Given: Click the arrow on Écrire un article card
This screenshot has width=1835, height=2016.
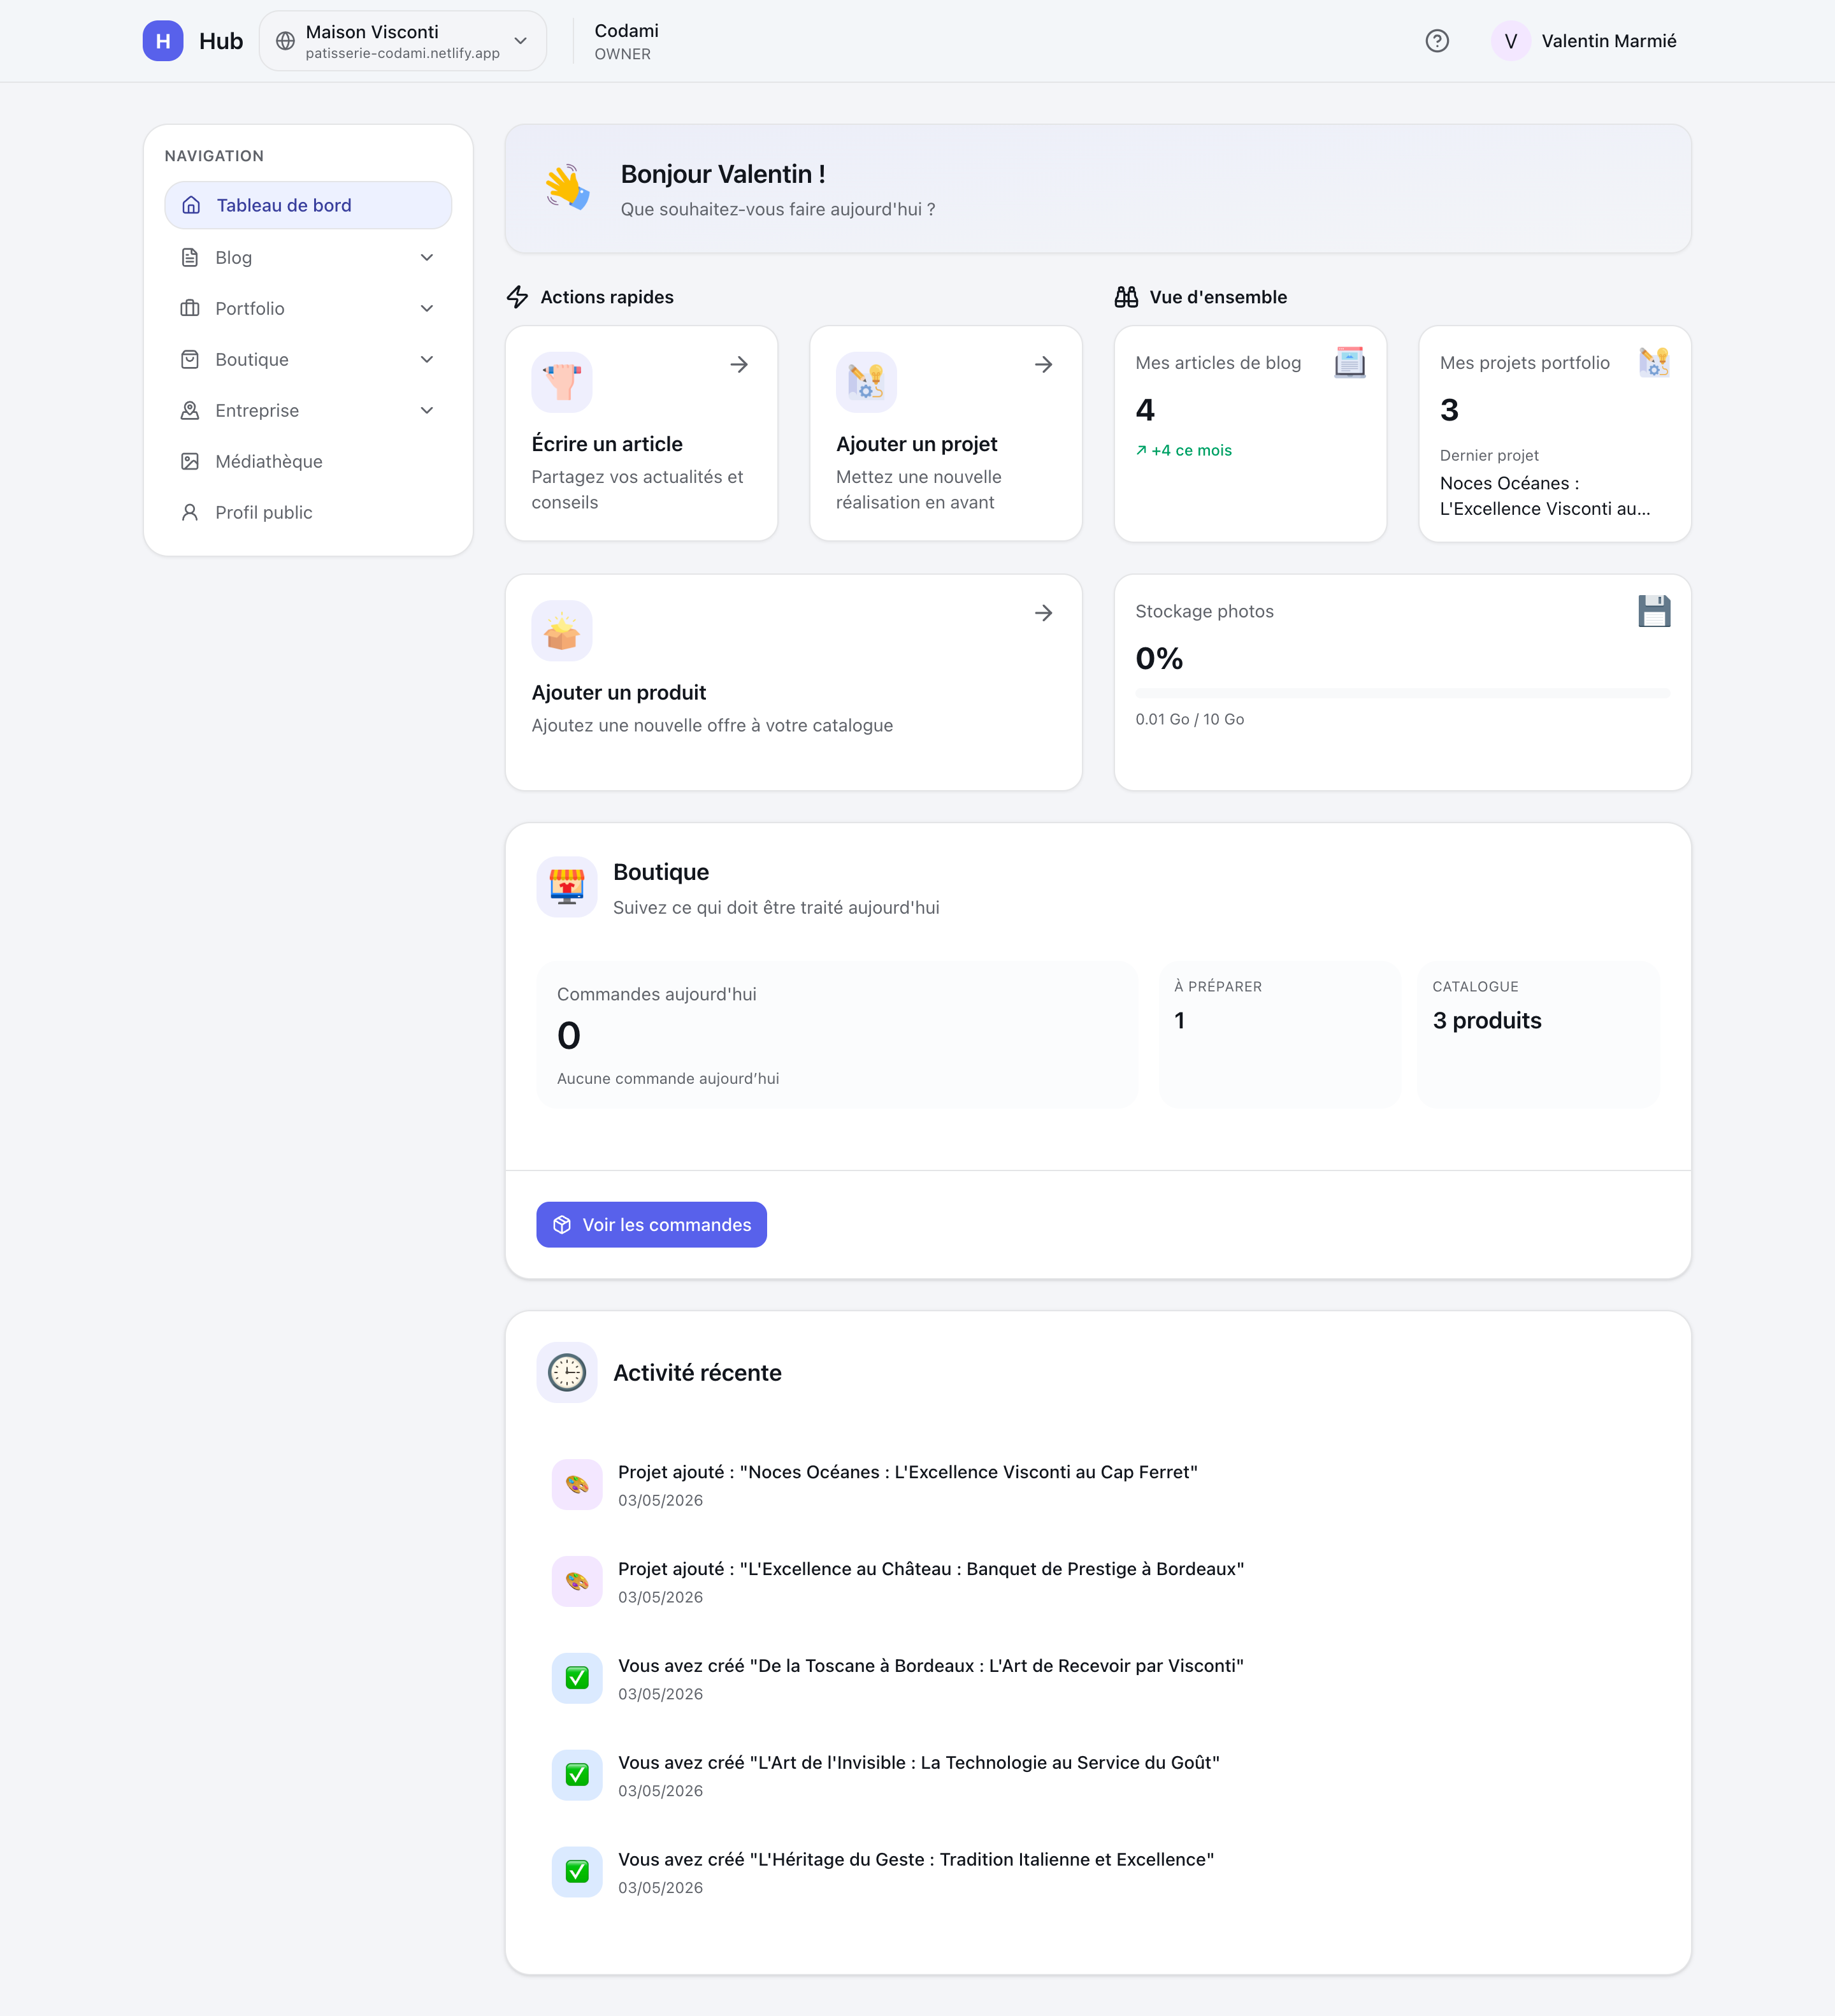Looking at the screenshot, I should [x=739, y=365].
